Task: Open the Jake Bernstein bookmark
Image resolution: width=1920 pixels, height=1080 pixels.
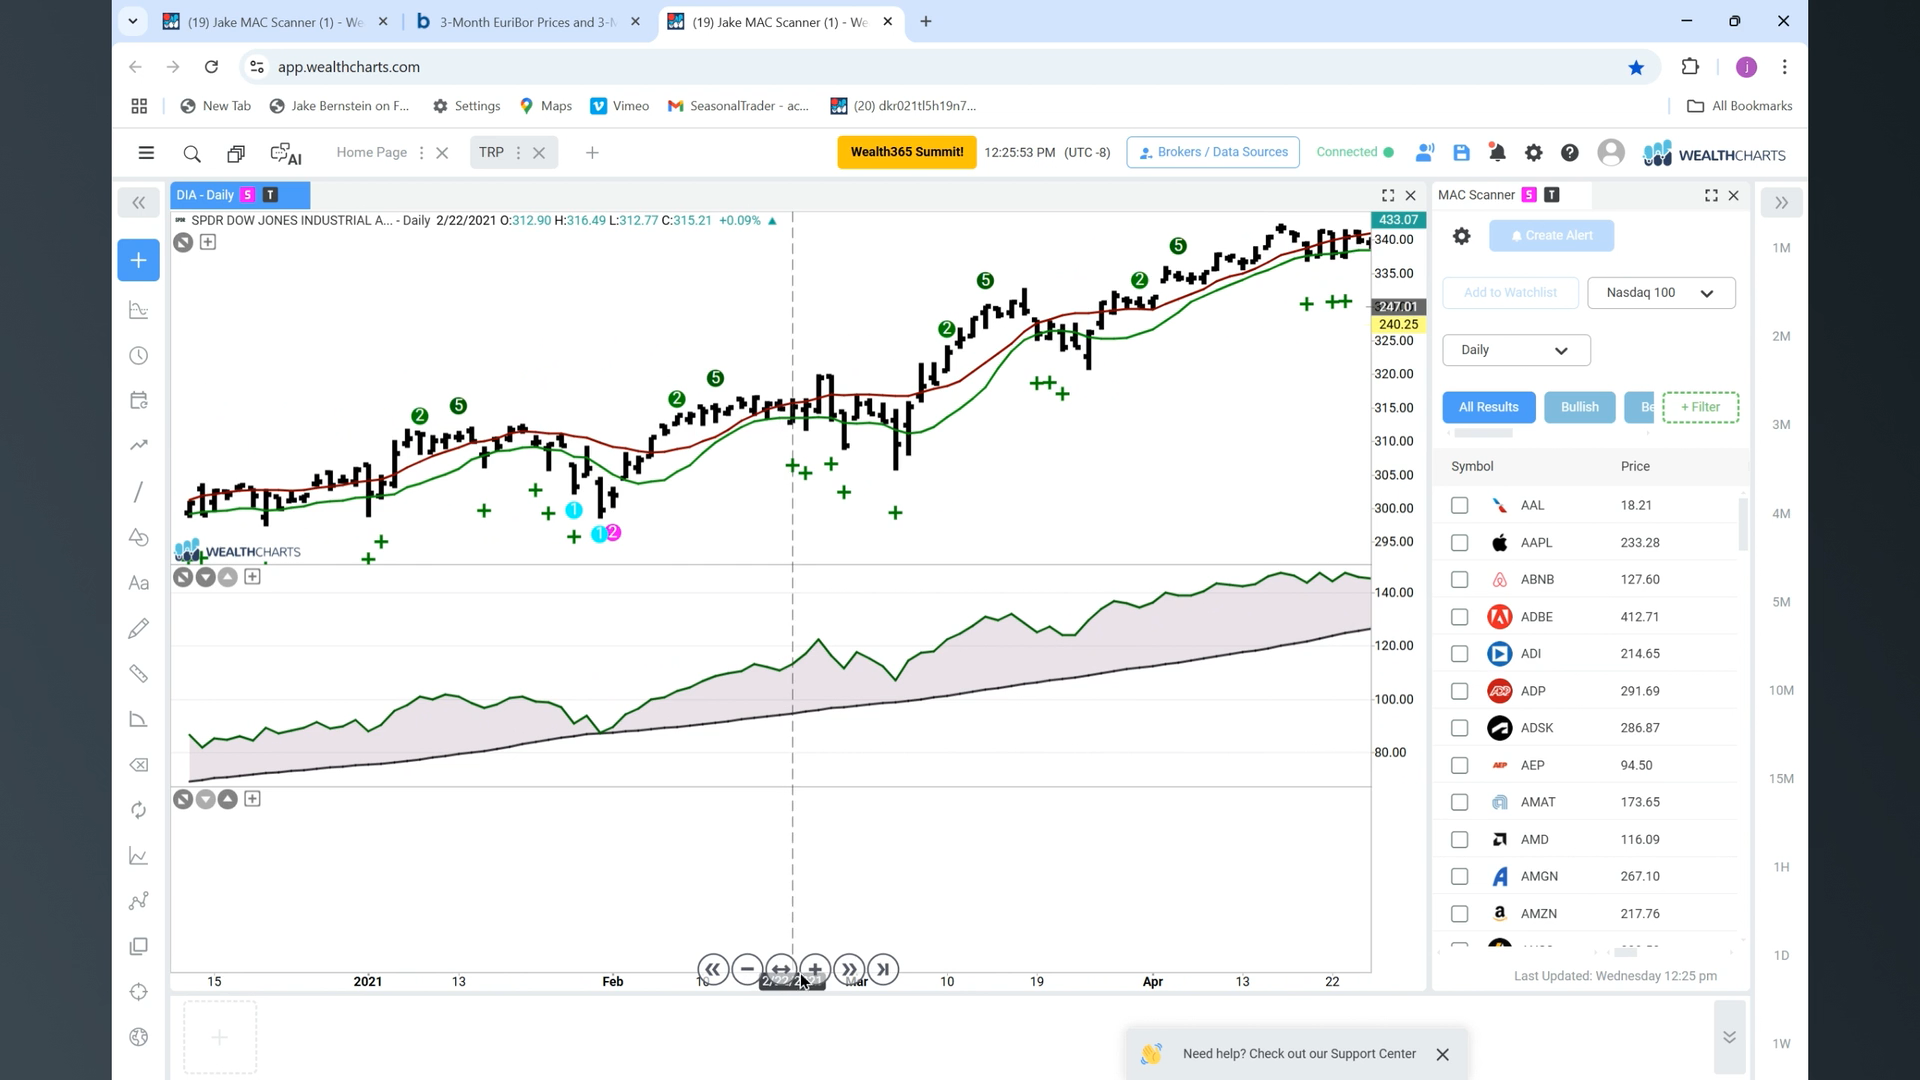Action: pyautogui.click(x=340, y=106)
